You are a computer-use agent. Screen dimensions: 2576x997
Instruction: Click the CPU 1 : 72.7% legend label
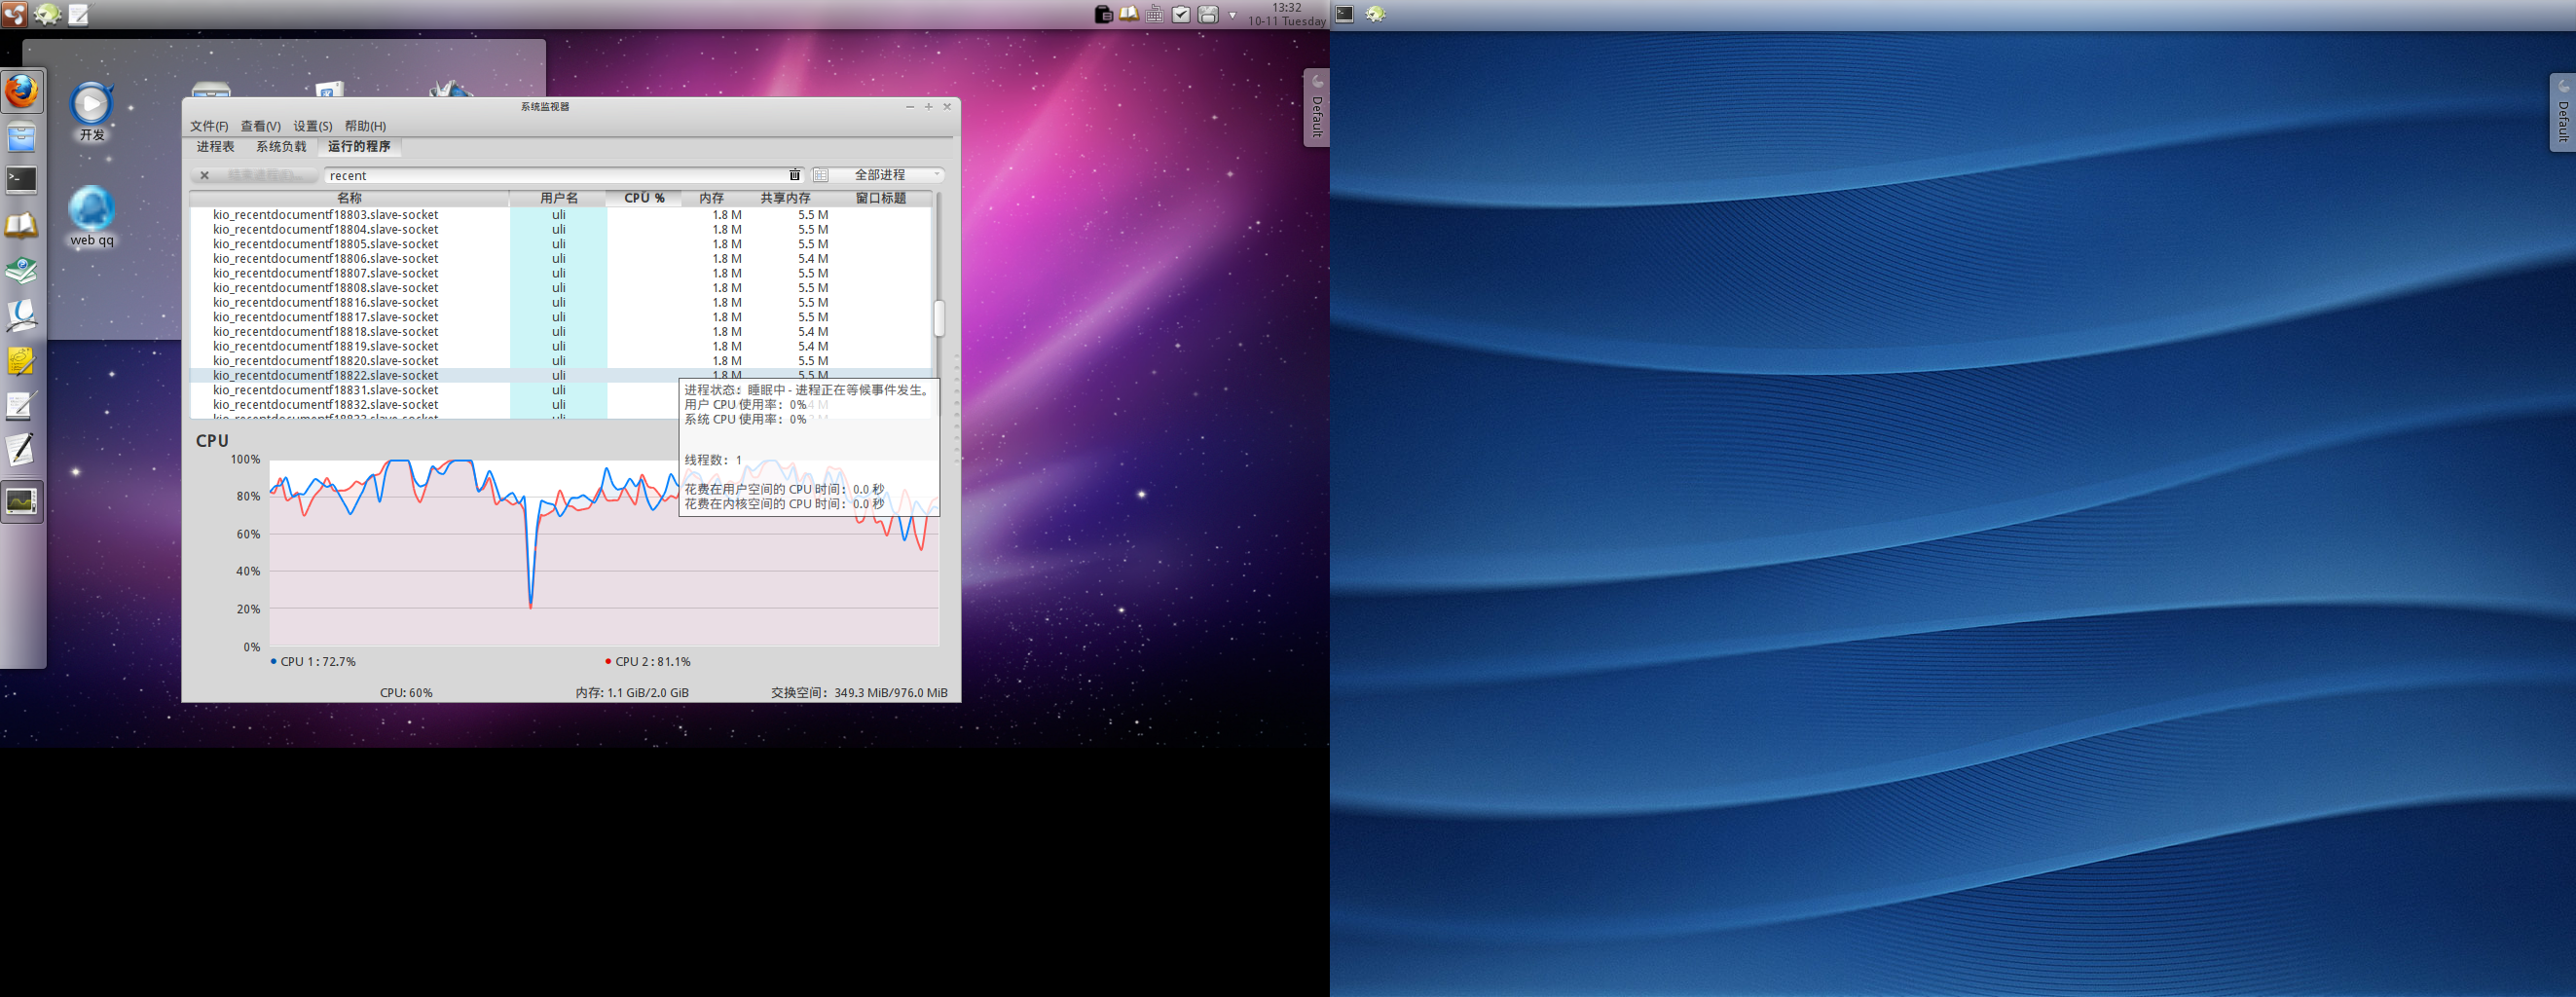point(313,662)
